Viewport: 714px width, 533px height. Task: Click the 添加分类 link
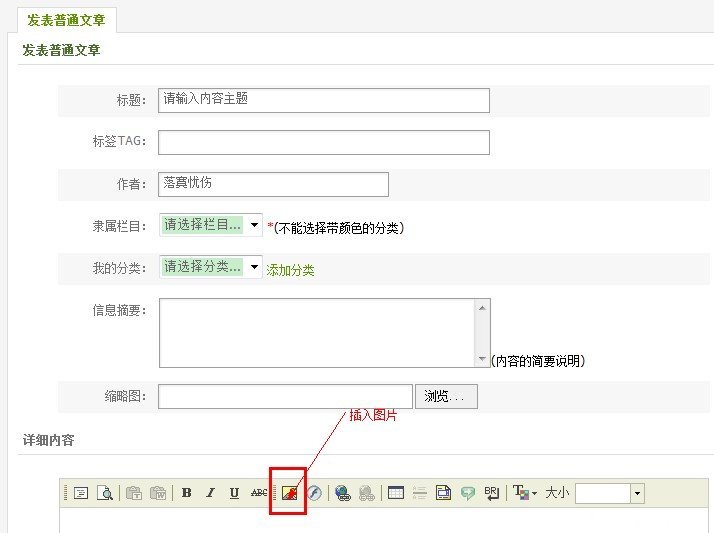[x=290, y=270]
